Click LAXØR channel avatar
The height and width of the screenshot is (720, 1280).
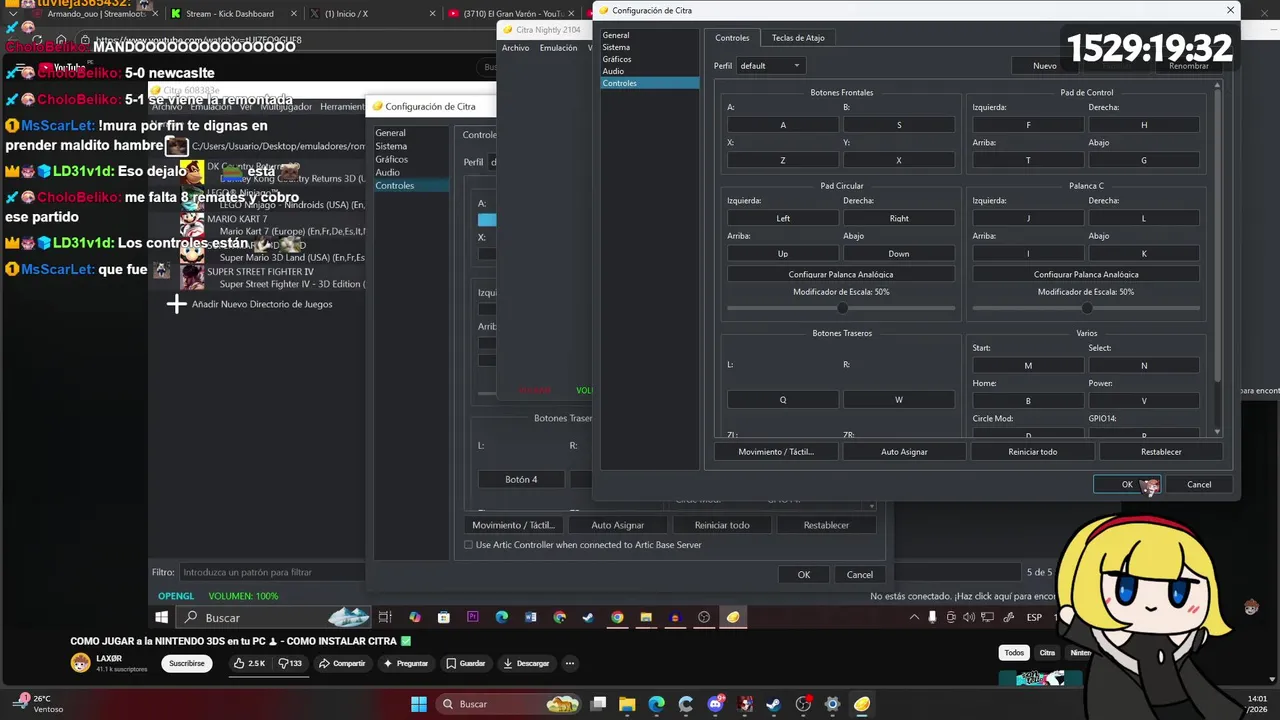click(x=80, y=663)
